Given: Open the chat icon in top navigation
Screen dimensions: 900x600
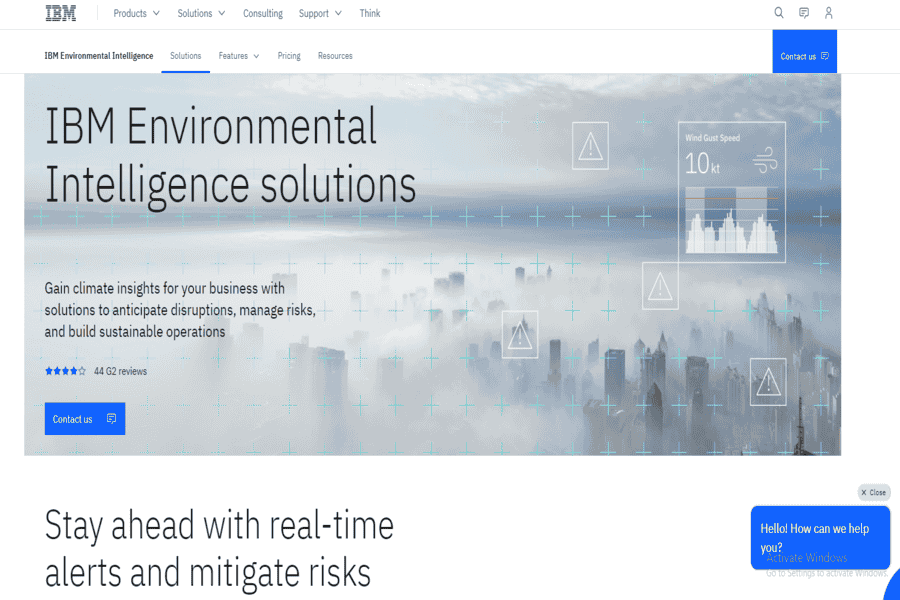Looking at the screenshot, I should (x=804, y=13).
